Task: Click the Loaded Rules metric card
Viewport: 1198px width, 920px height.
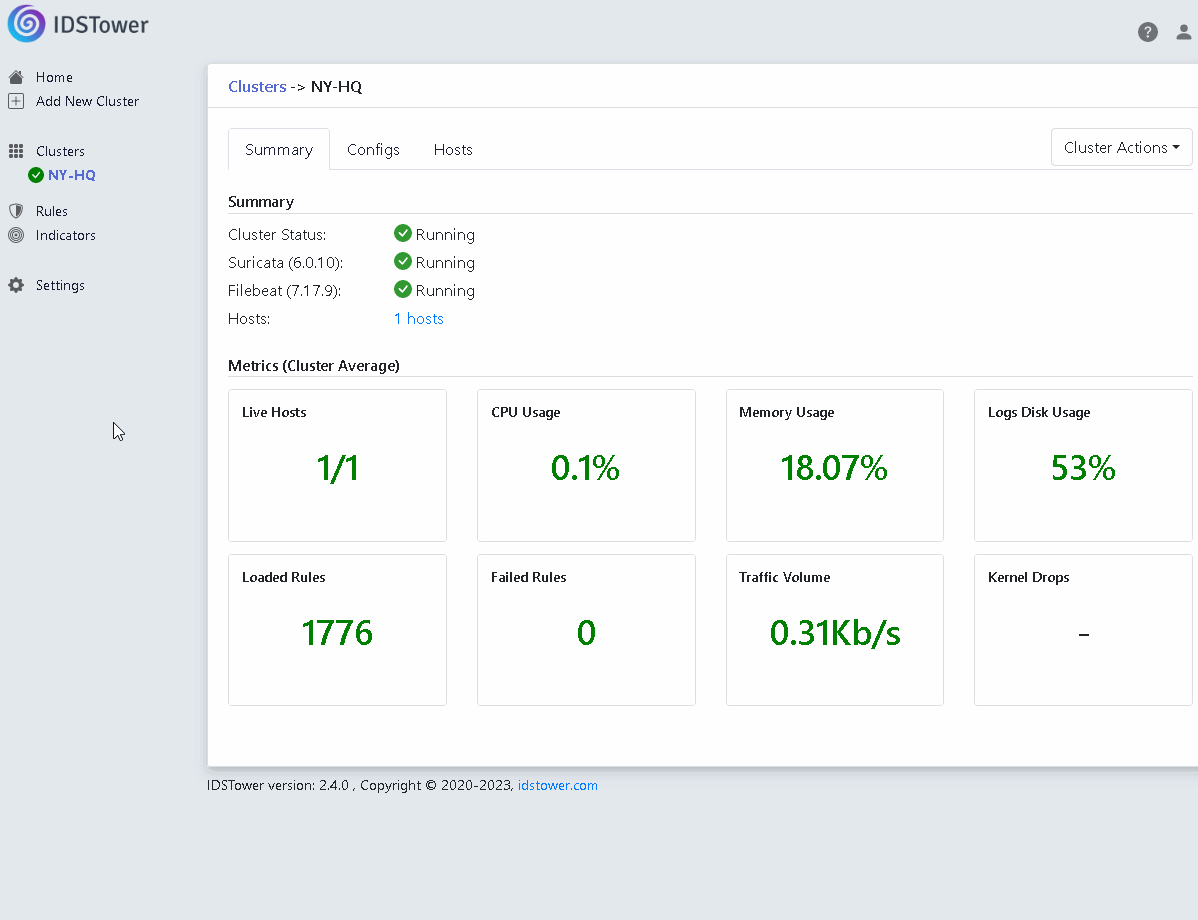Action: tap(337, 630)
